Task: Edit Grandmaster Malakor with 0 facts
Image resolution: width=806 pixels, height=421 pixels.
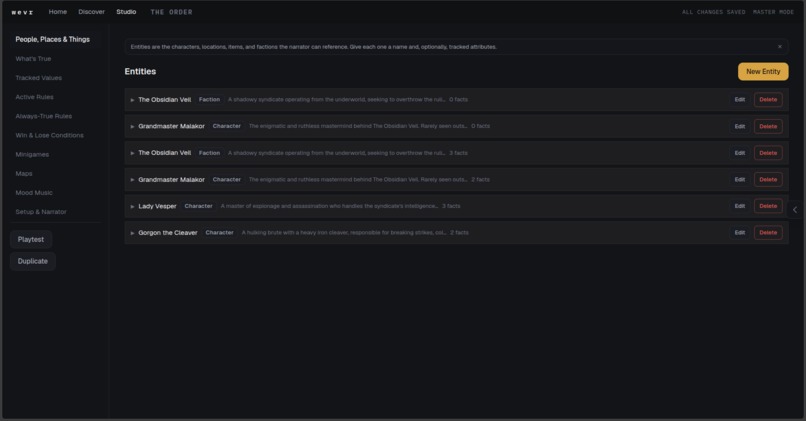Action: [739, 126]
